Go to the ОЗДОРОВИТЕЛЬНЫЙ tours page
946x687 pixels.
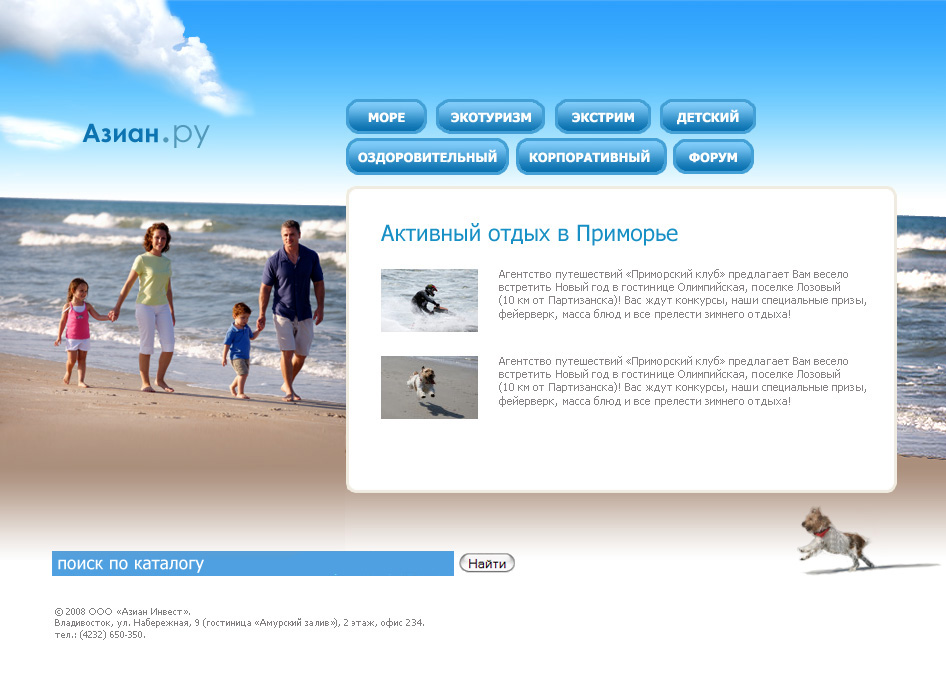coord(427,156)
